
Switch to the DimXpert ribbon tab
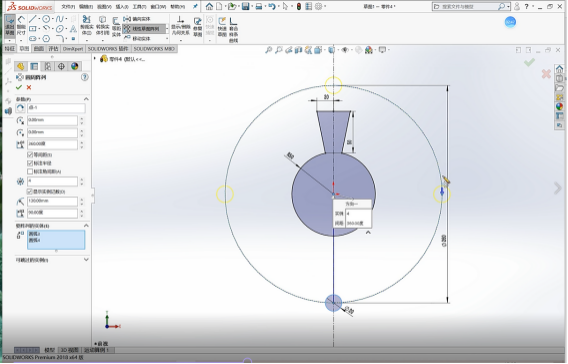73,49
